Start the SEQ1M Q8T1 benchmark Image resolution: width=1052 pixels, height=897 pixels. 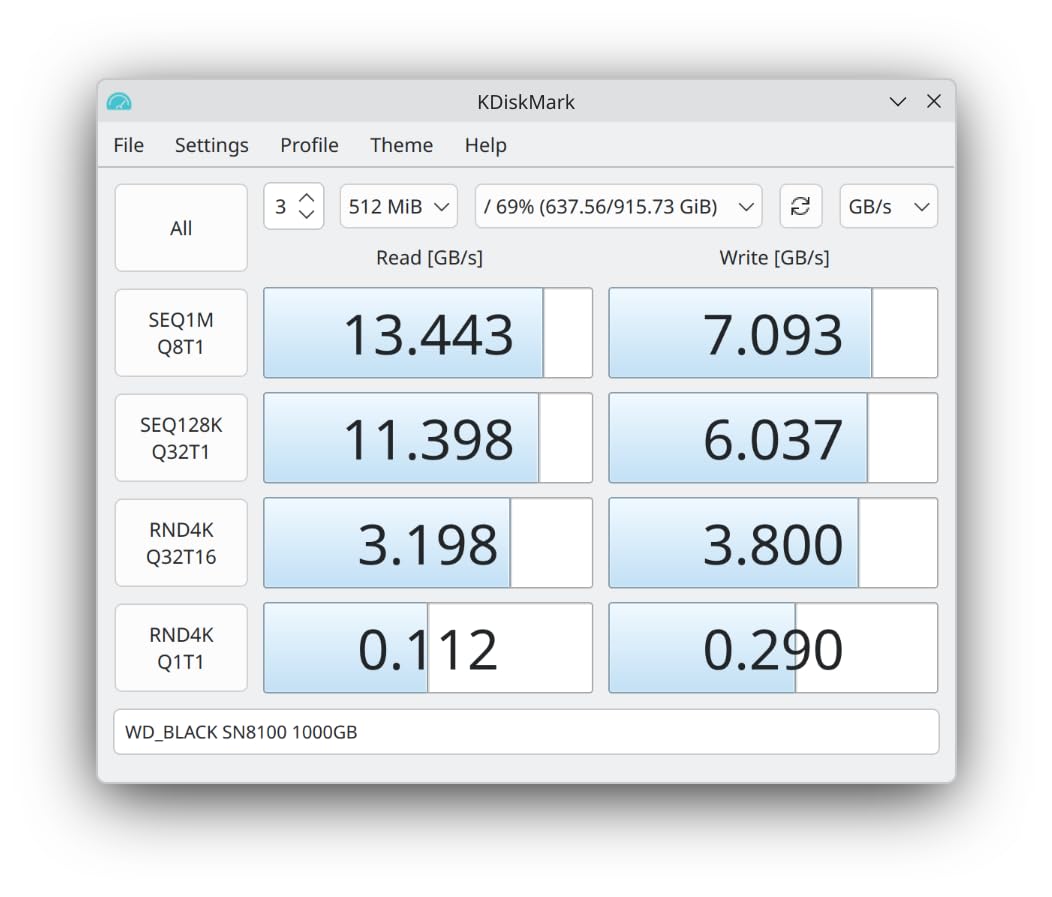click(181, 333)
